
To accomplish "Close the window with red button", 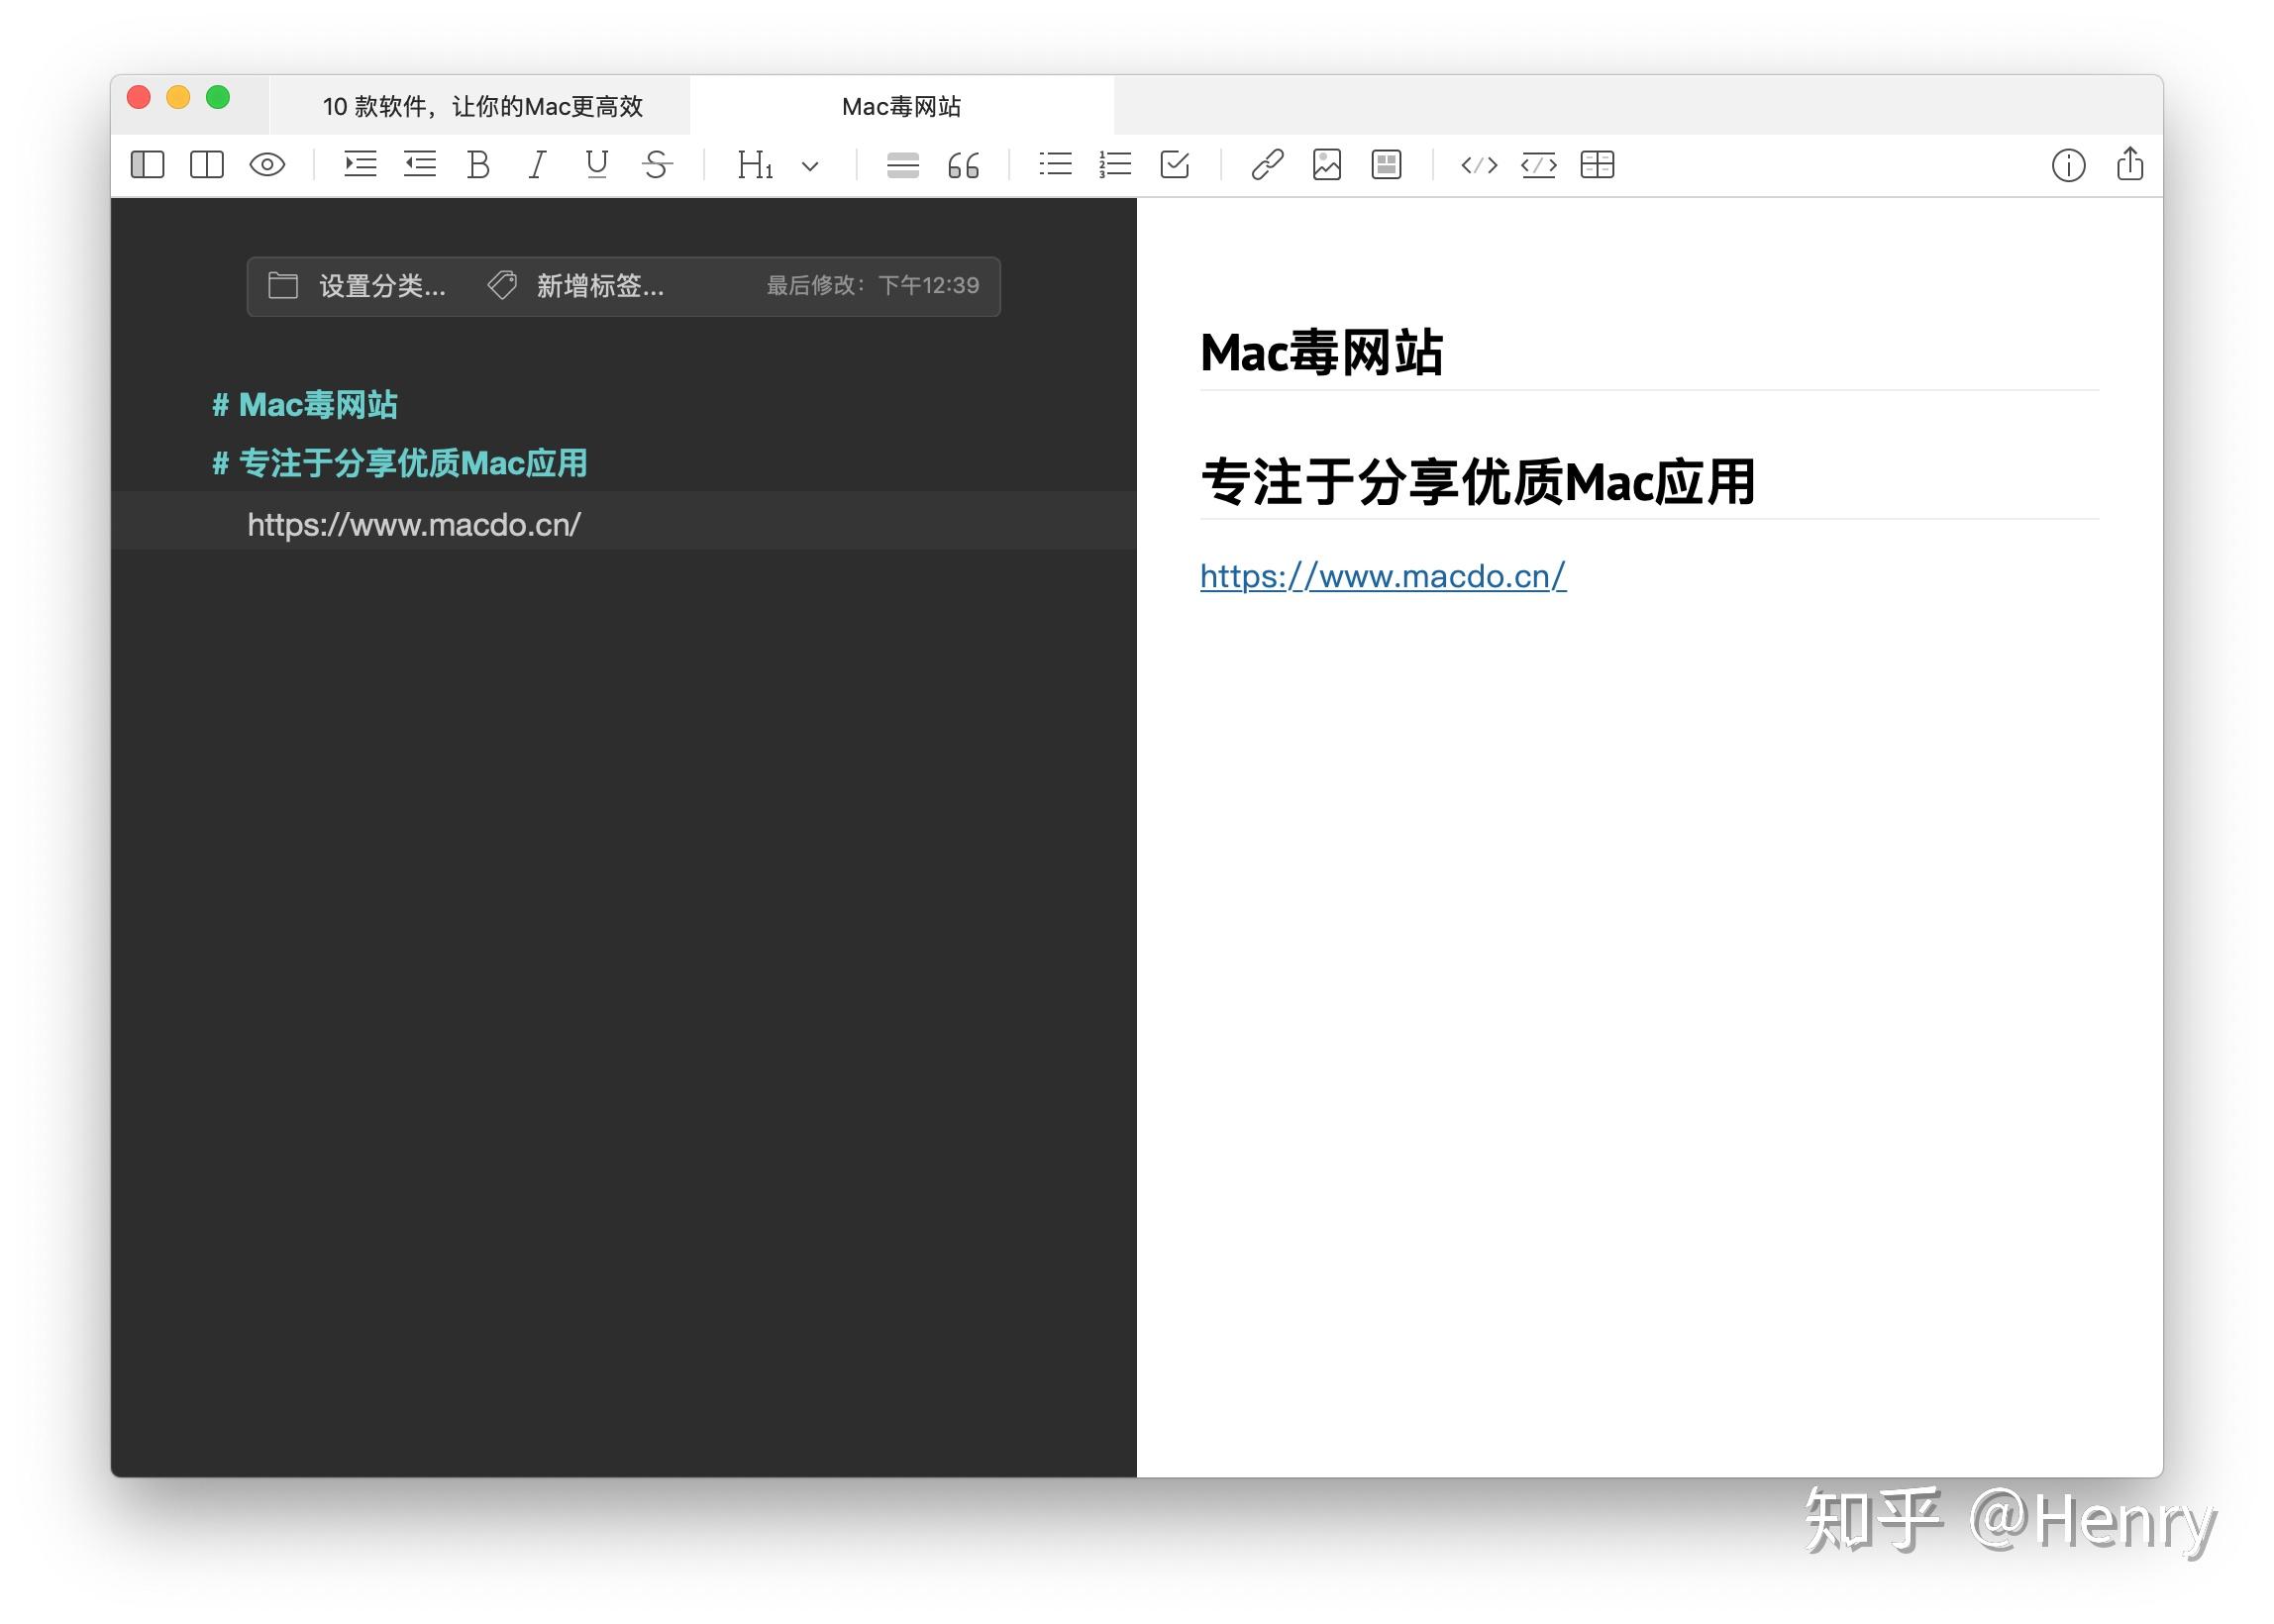I will pos(139,98).
